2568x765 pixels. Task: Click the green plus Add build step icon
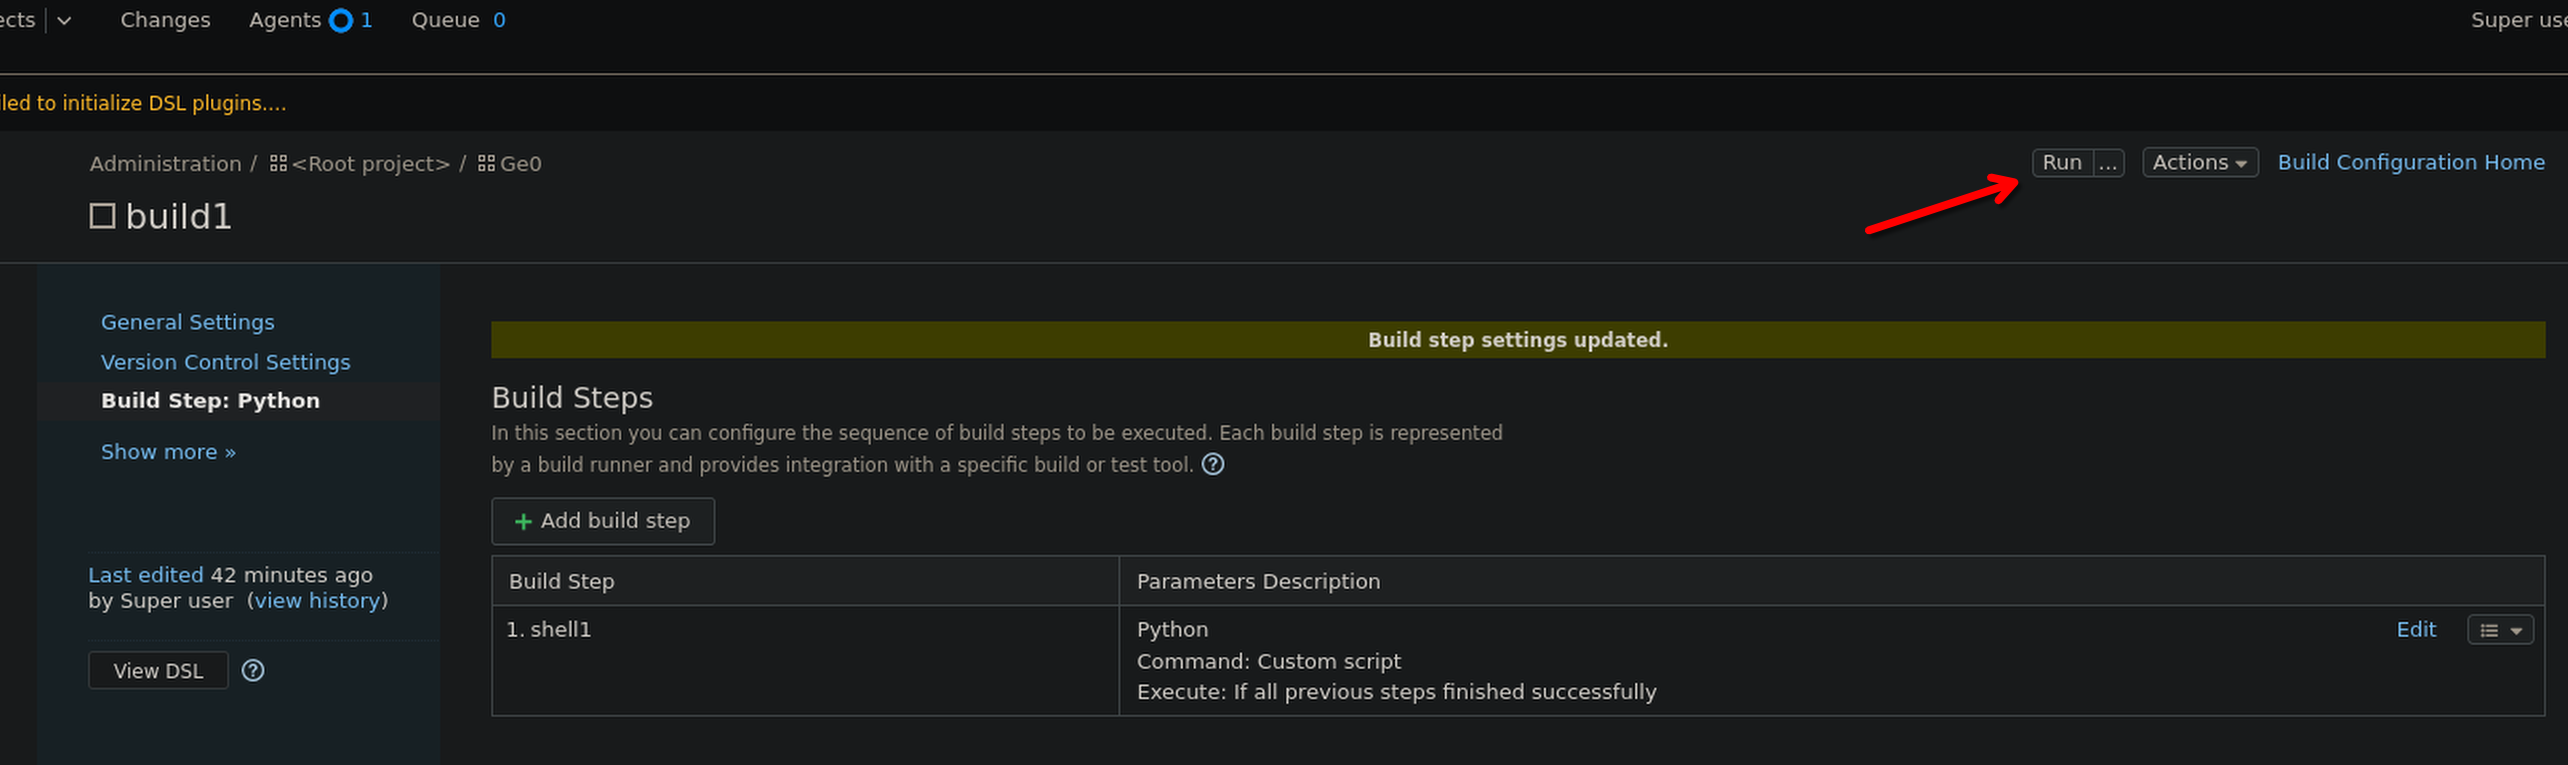522,521
